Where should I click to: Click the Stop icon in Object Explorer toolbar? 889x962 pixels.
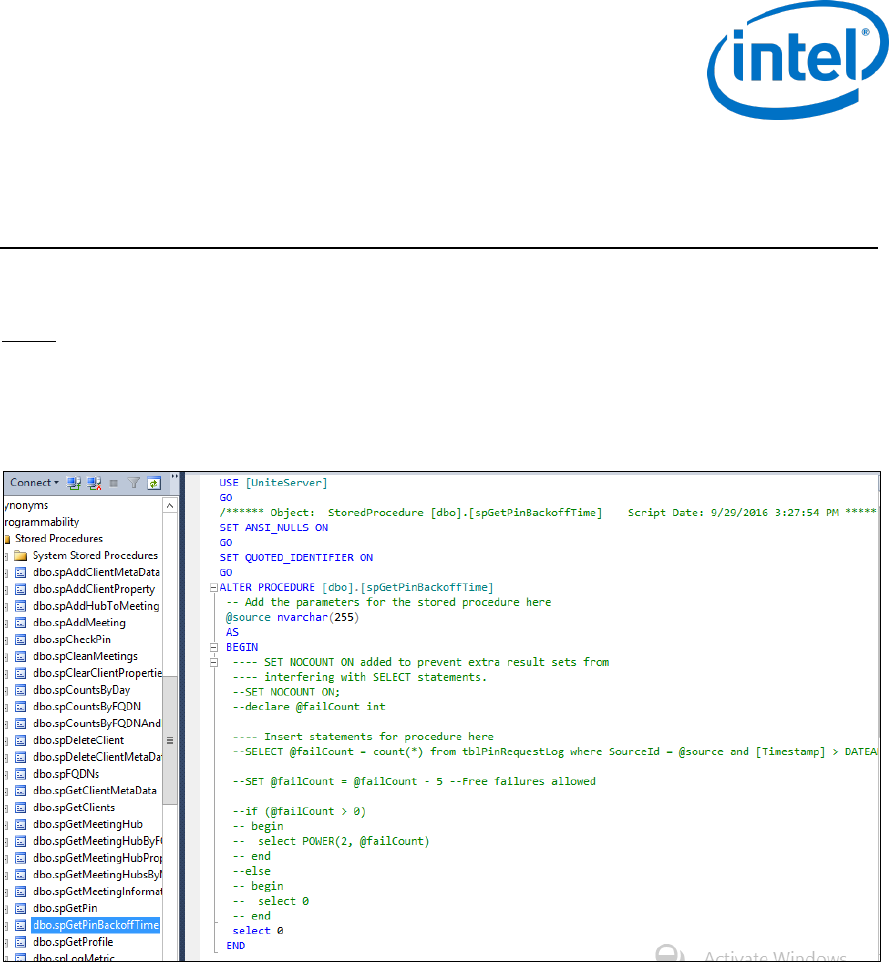point(114,483)
